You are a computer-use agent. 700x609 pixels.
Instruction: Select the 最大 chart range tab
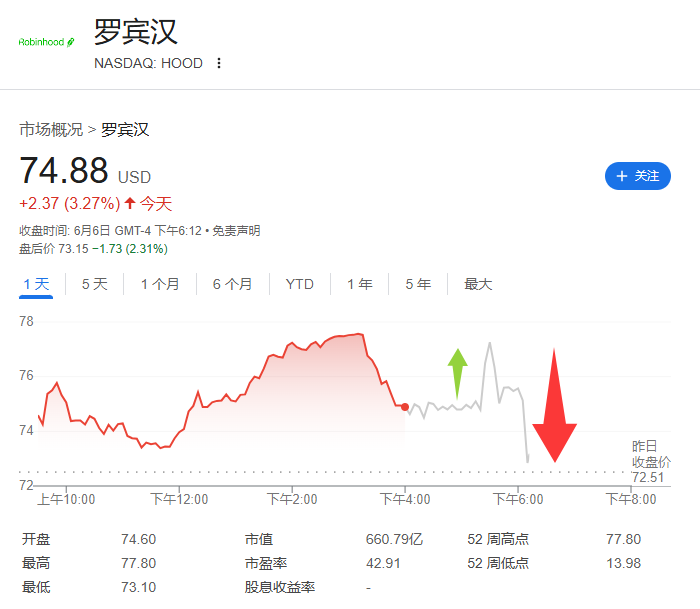(478, 284)
